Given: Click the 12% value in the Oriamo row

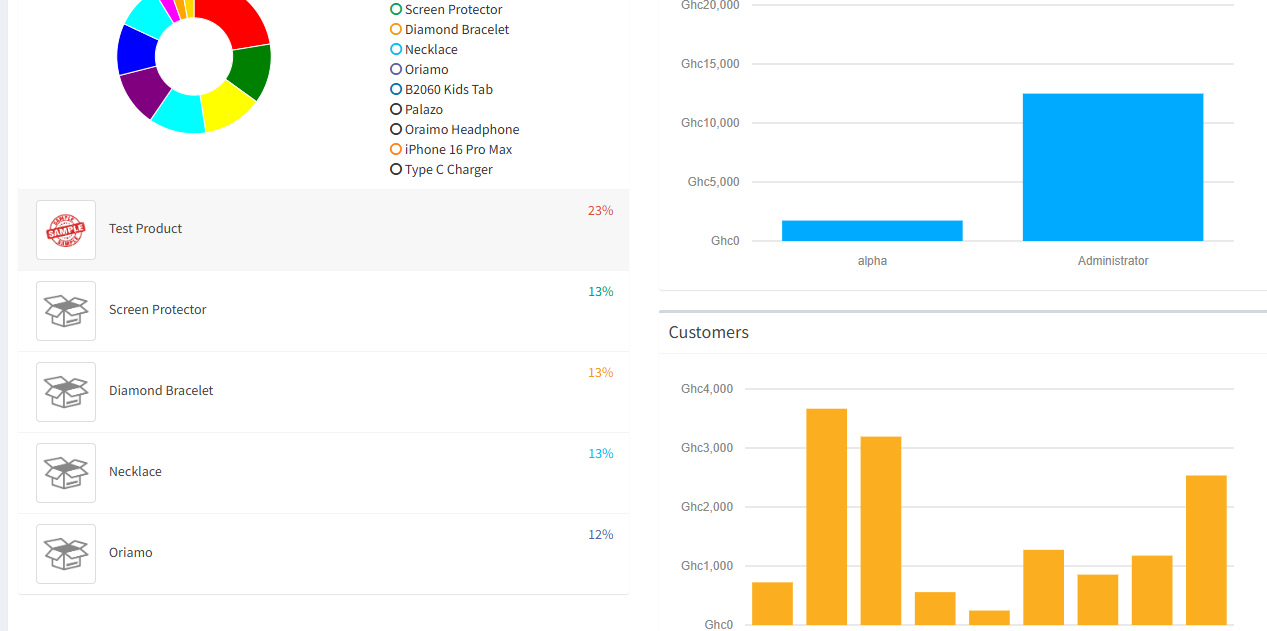Looking at the screenshot, I should (601, 535).
